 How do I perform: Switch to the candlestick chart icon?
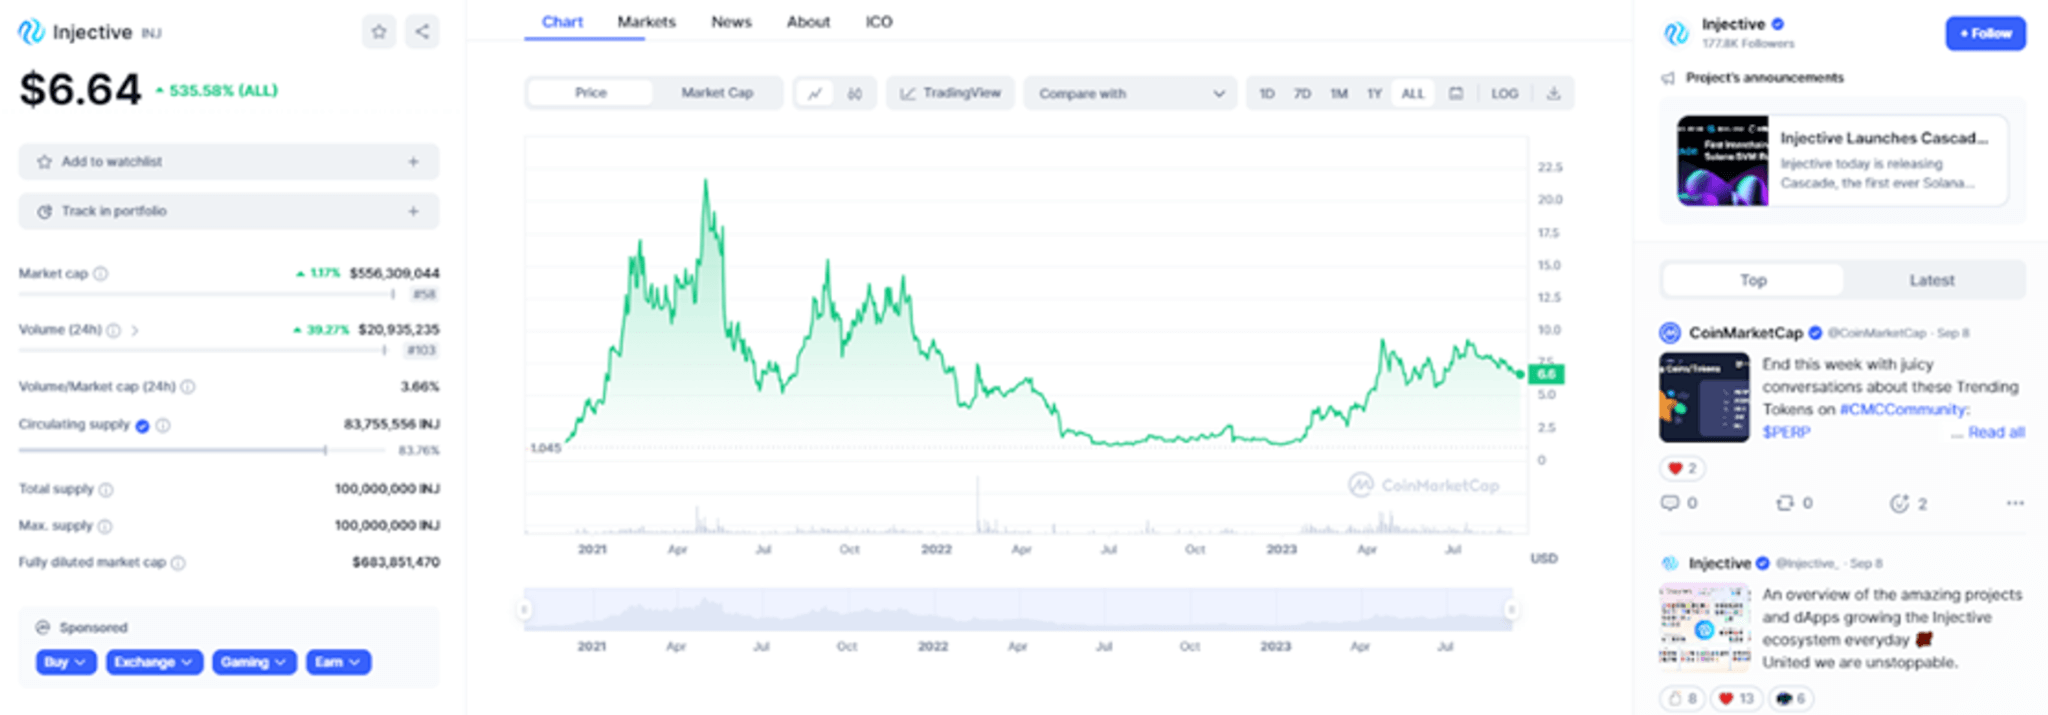pyautogui.click(x=854, y=93)
